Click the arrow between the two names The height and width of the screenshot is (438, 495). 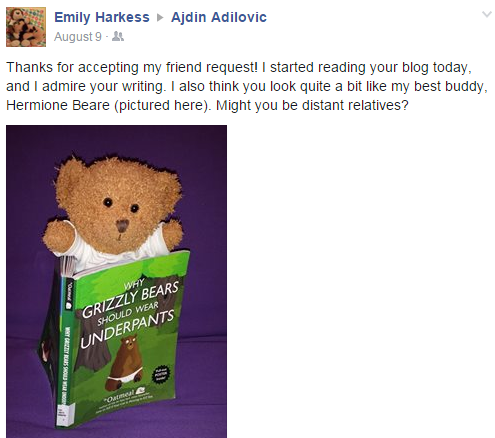[160, 17]
